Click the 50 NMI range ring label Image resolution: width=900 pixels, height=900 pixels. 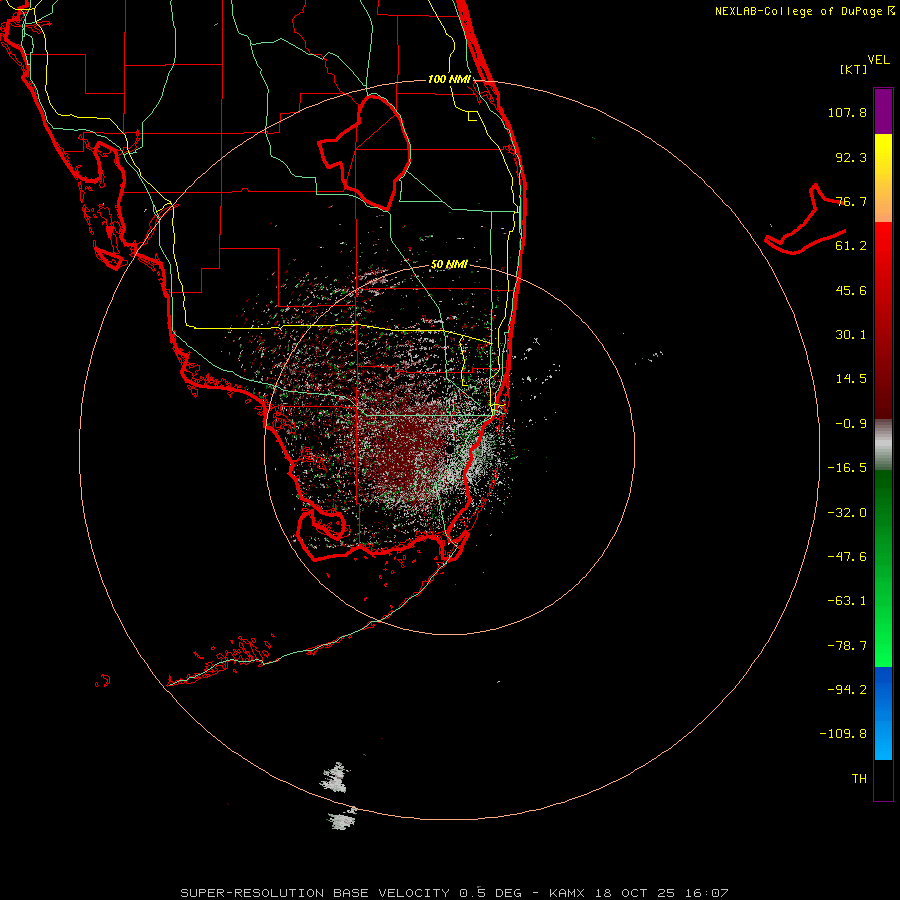[449, 264]
